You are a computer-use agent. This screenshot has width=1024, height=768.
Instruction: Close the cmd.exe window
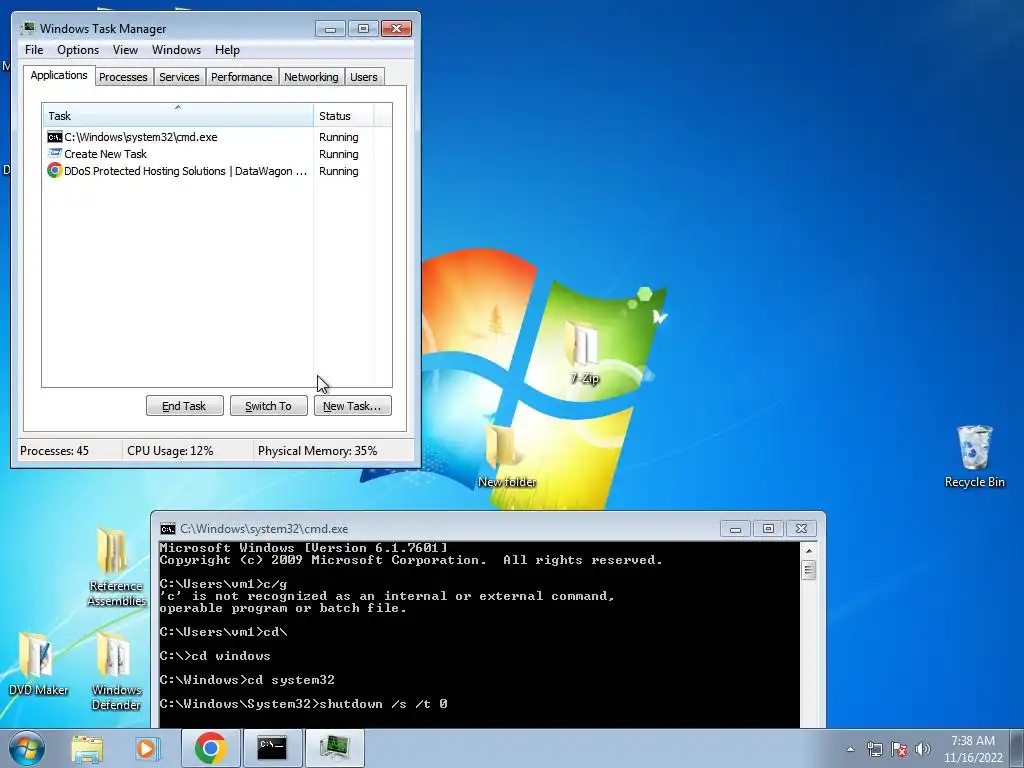point(801,528)
